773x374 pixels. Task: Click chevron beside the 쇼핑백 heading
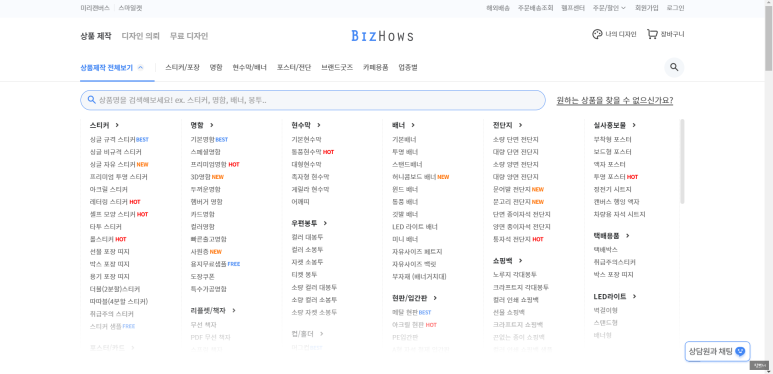(521, 261)
